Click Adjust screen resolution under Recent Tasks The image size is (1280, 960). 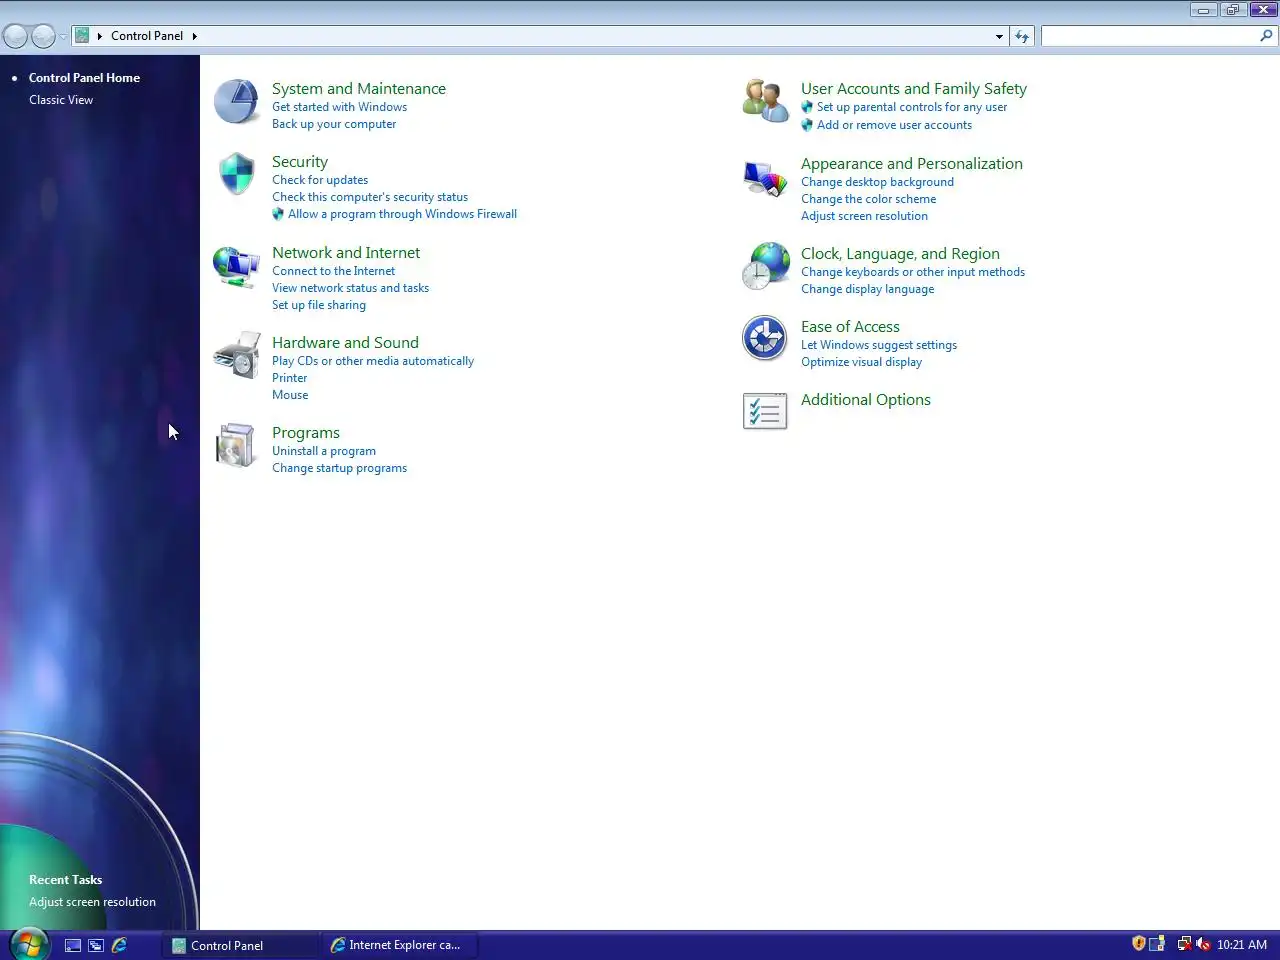(92, 902)
